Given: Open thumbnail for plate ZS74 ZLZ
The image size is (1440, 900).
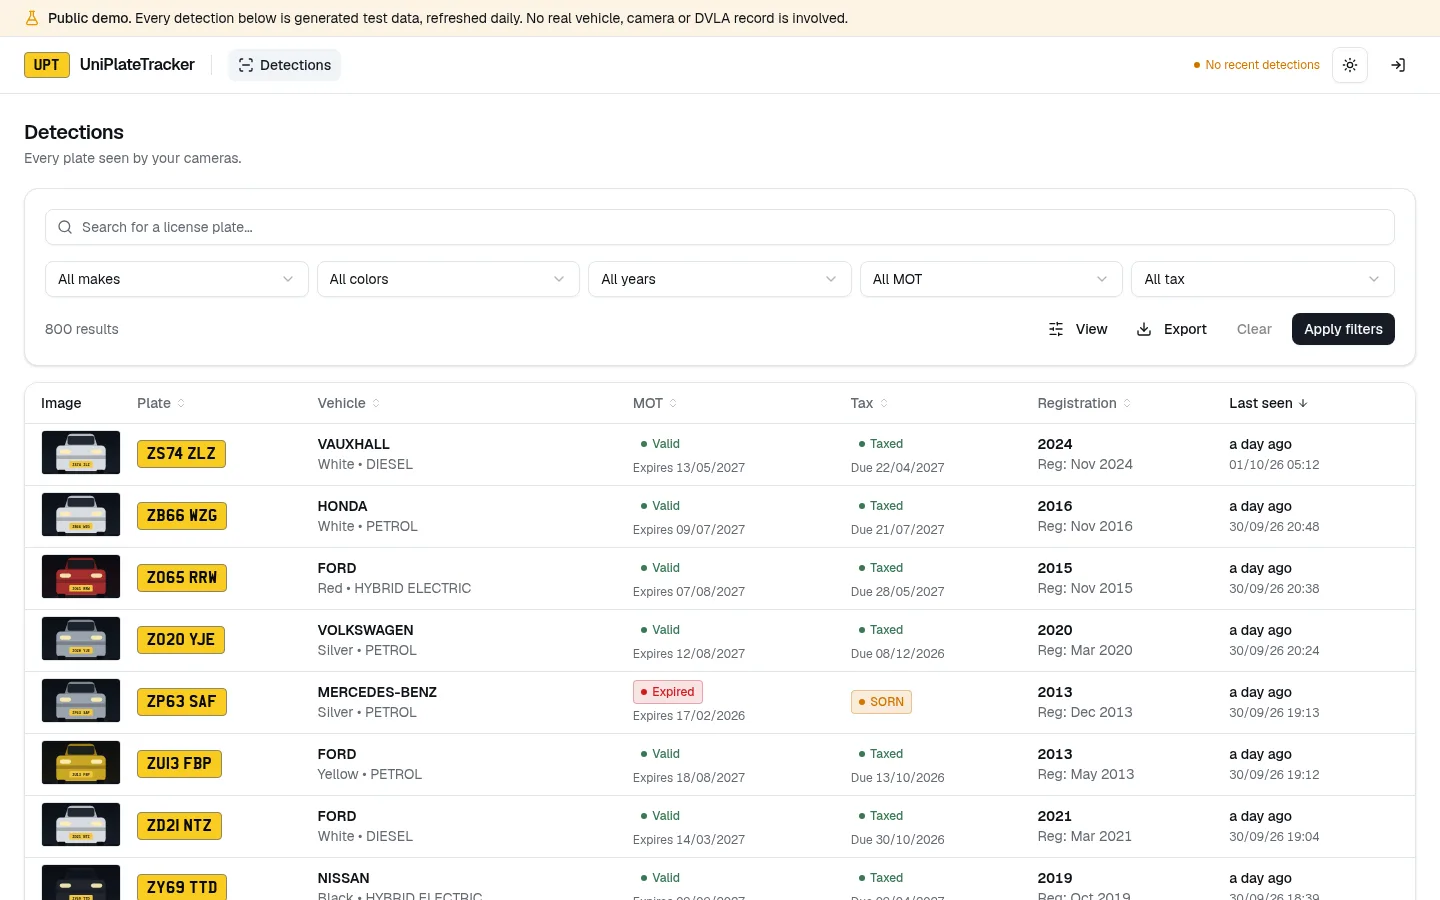Looking at the screenshot, I should [81, 453].
